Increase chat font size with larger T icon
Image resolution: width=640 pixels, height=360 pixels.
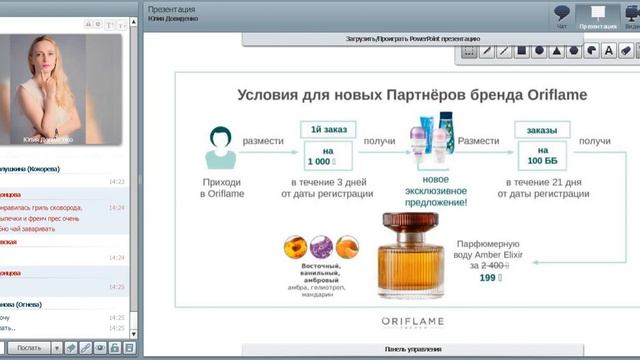(x=110, y=25)
